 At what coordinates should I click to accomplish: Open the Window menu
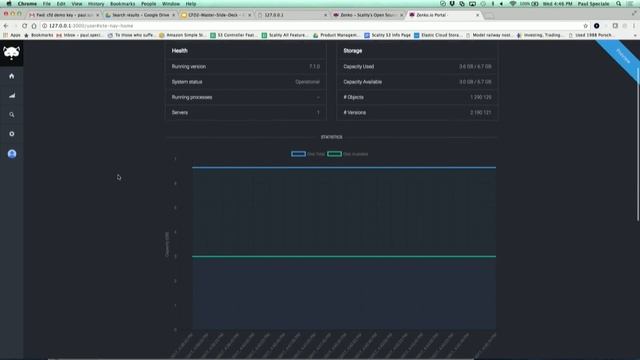click(171, 4)
